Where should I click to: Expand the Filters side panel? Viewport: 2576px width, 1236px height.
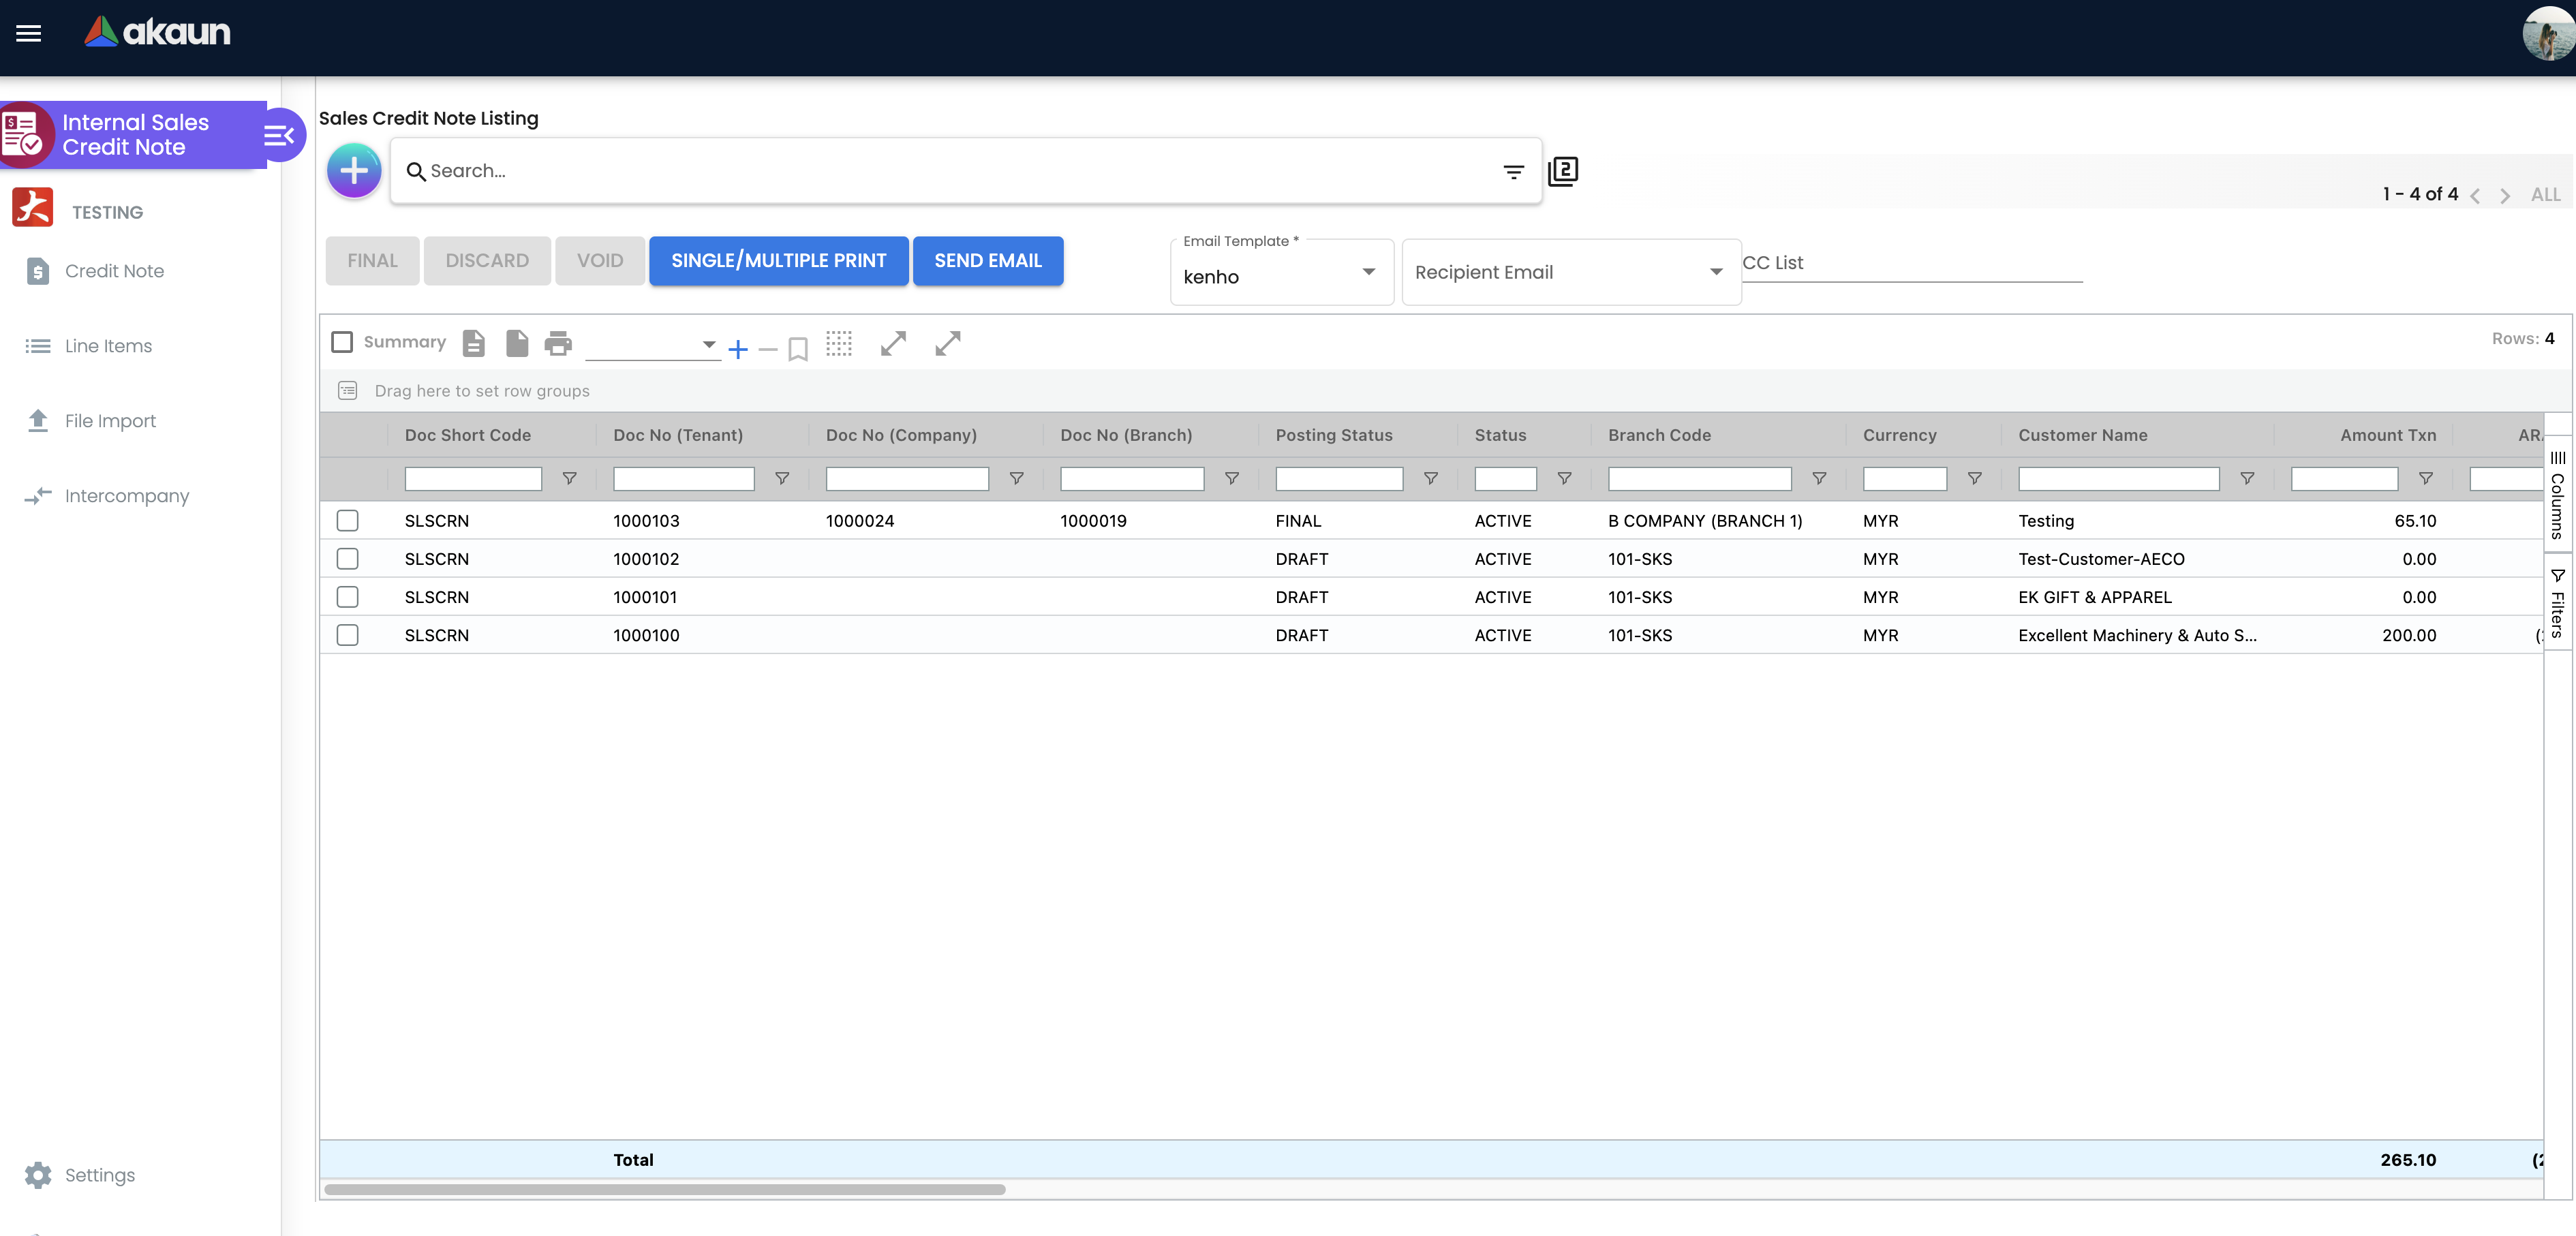tap(2558, 601)
